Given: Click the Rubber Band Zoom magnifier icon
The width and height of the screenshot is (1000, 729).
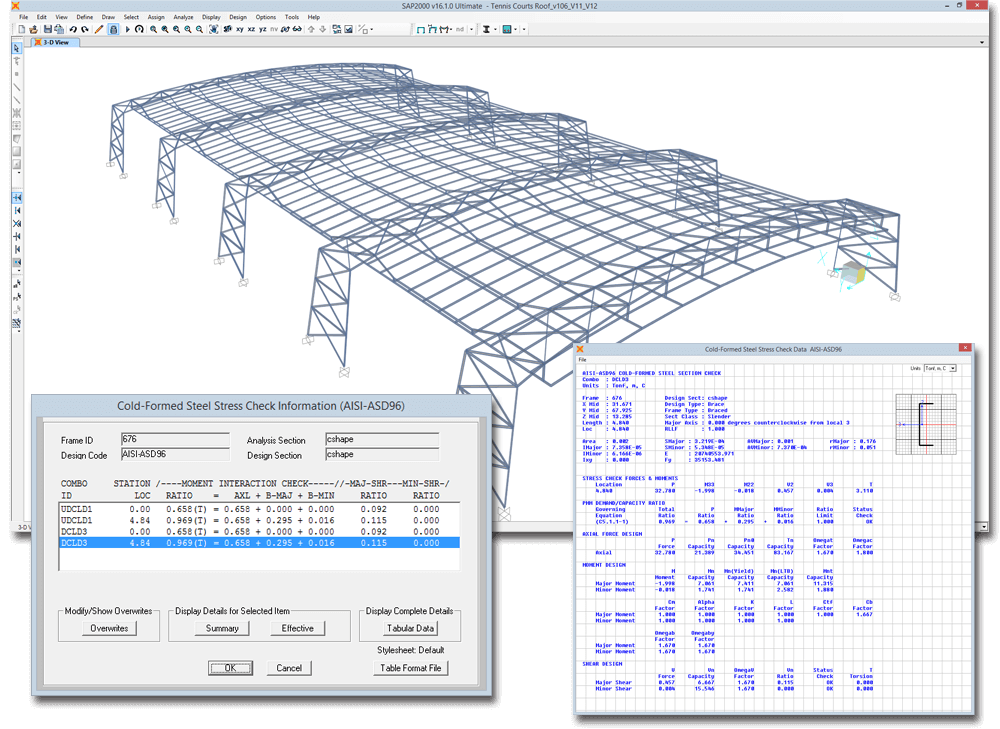Looking at the screenshot, I should (153, 29).
